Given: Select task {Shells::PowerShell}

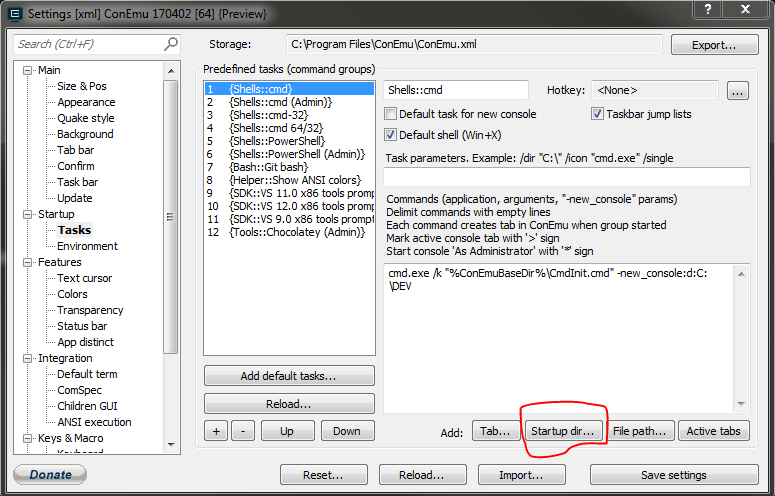Looking at the screenshot, I should (289, 141).
